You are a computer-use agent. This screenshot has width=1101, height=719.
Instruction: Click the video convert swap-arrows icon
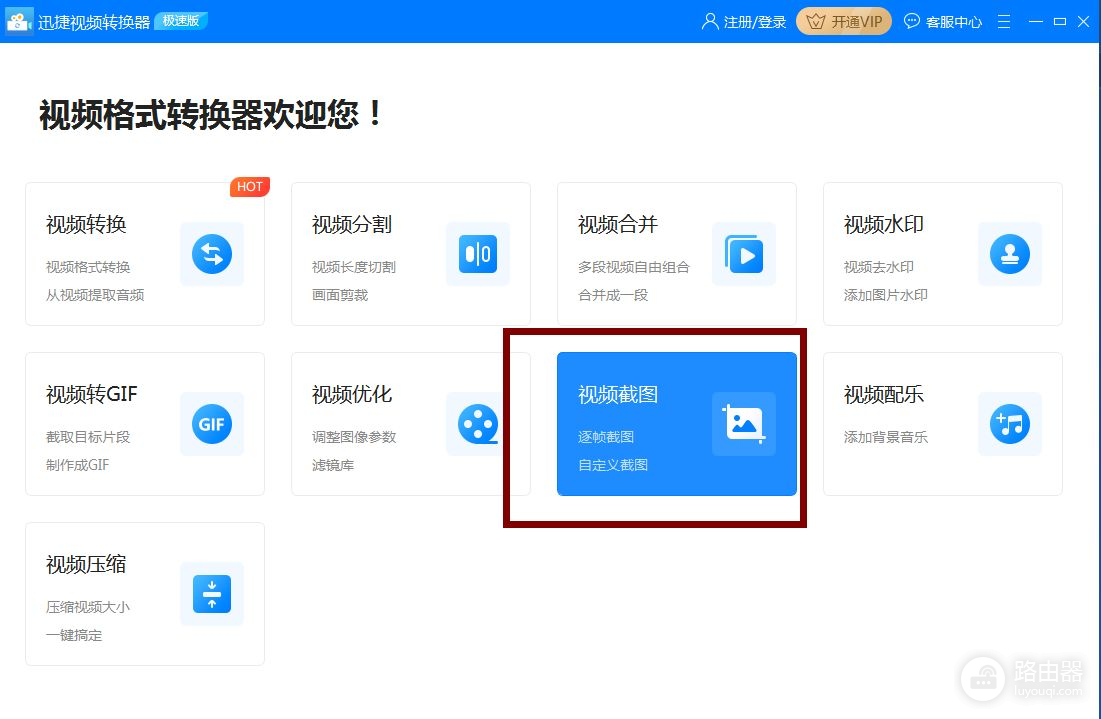pos(211,254)
